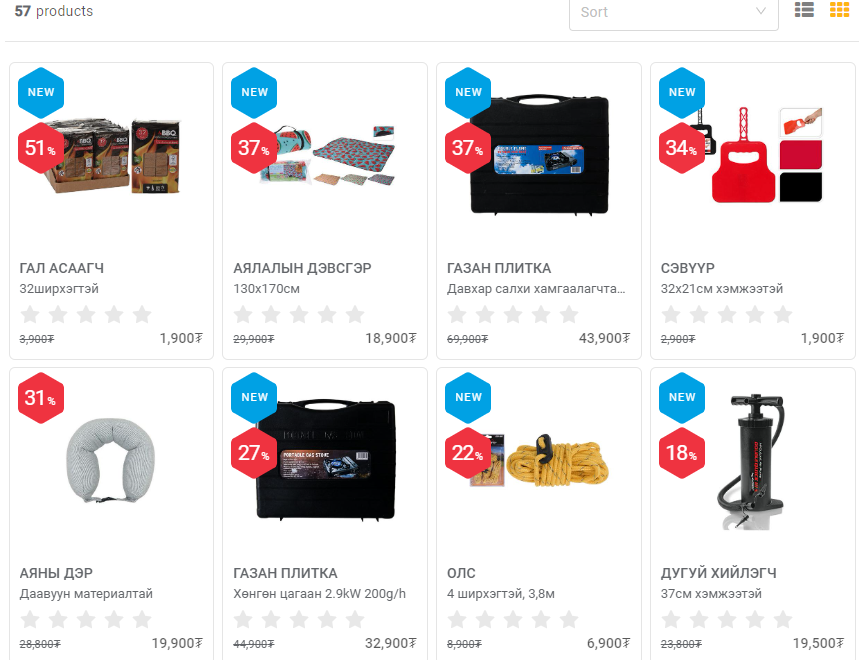Open the АЯЛАЛЫН ДЭВСГЭР product link
The image size is (859, 660).
tap(302, 268)
